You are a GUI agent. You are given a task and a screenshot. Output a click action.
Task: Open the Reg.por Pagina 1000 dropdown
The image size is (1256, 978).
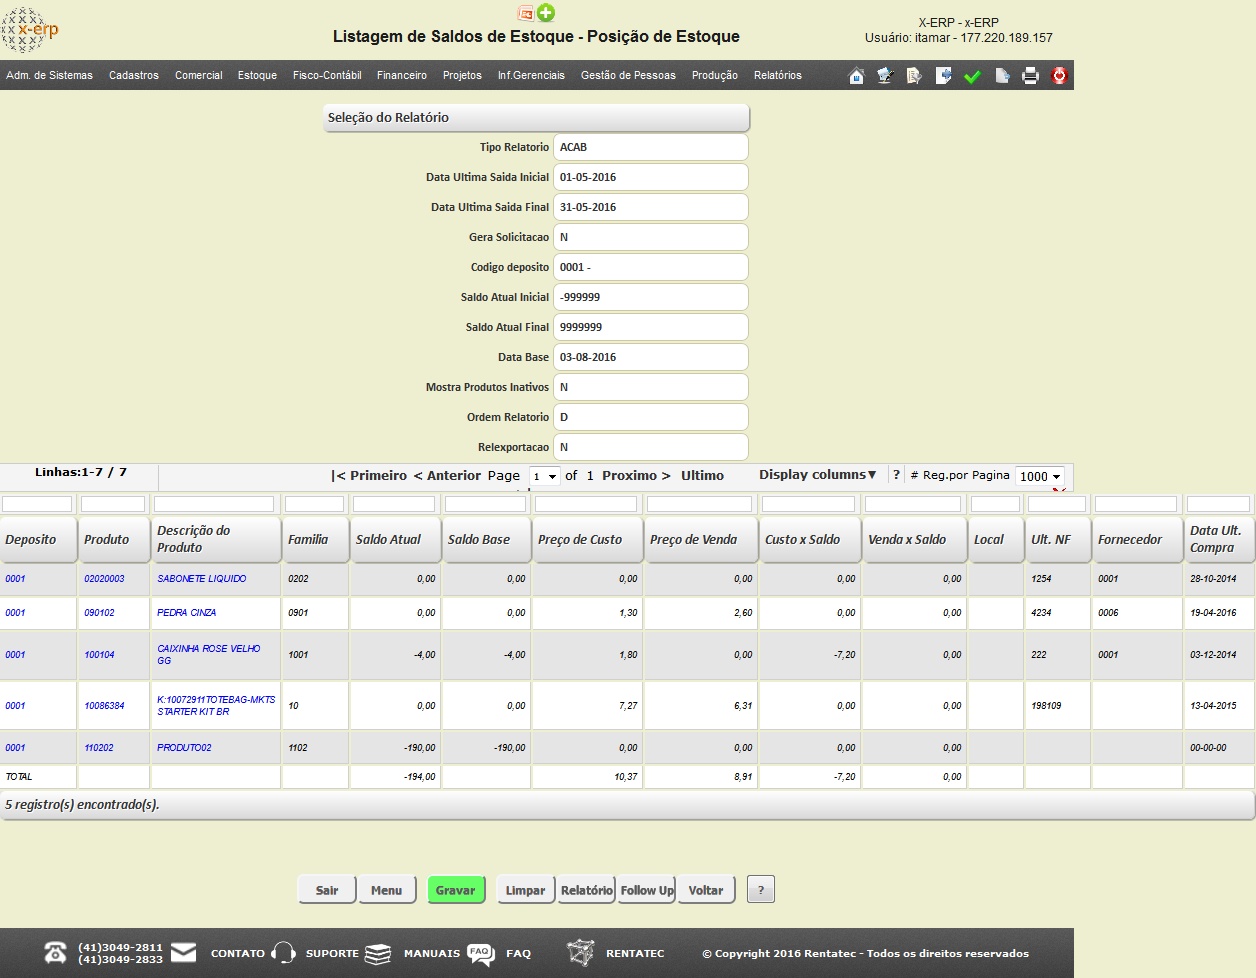(1039, 476)
